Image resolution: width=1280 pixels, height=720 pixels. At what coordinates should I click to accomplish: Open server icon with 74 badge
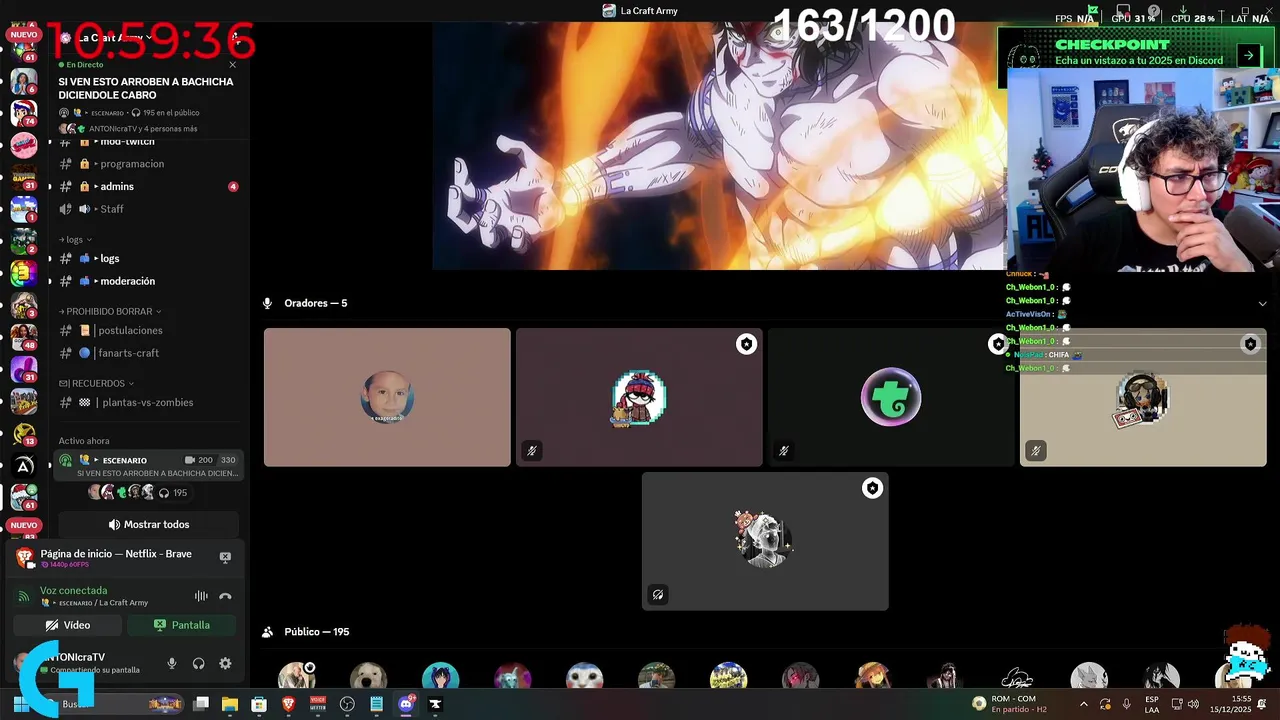[24, 112]
